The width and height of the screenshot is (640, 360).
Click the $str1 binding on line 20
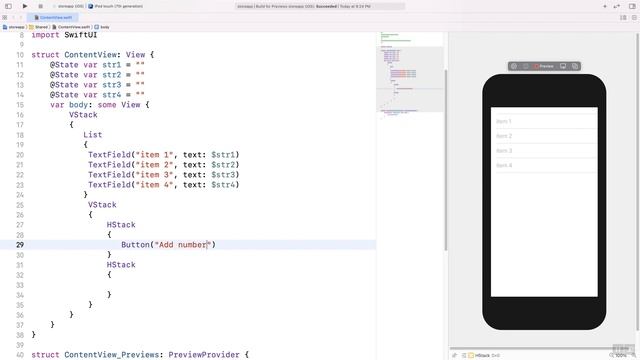[223, 155]
